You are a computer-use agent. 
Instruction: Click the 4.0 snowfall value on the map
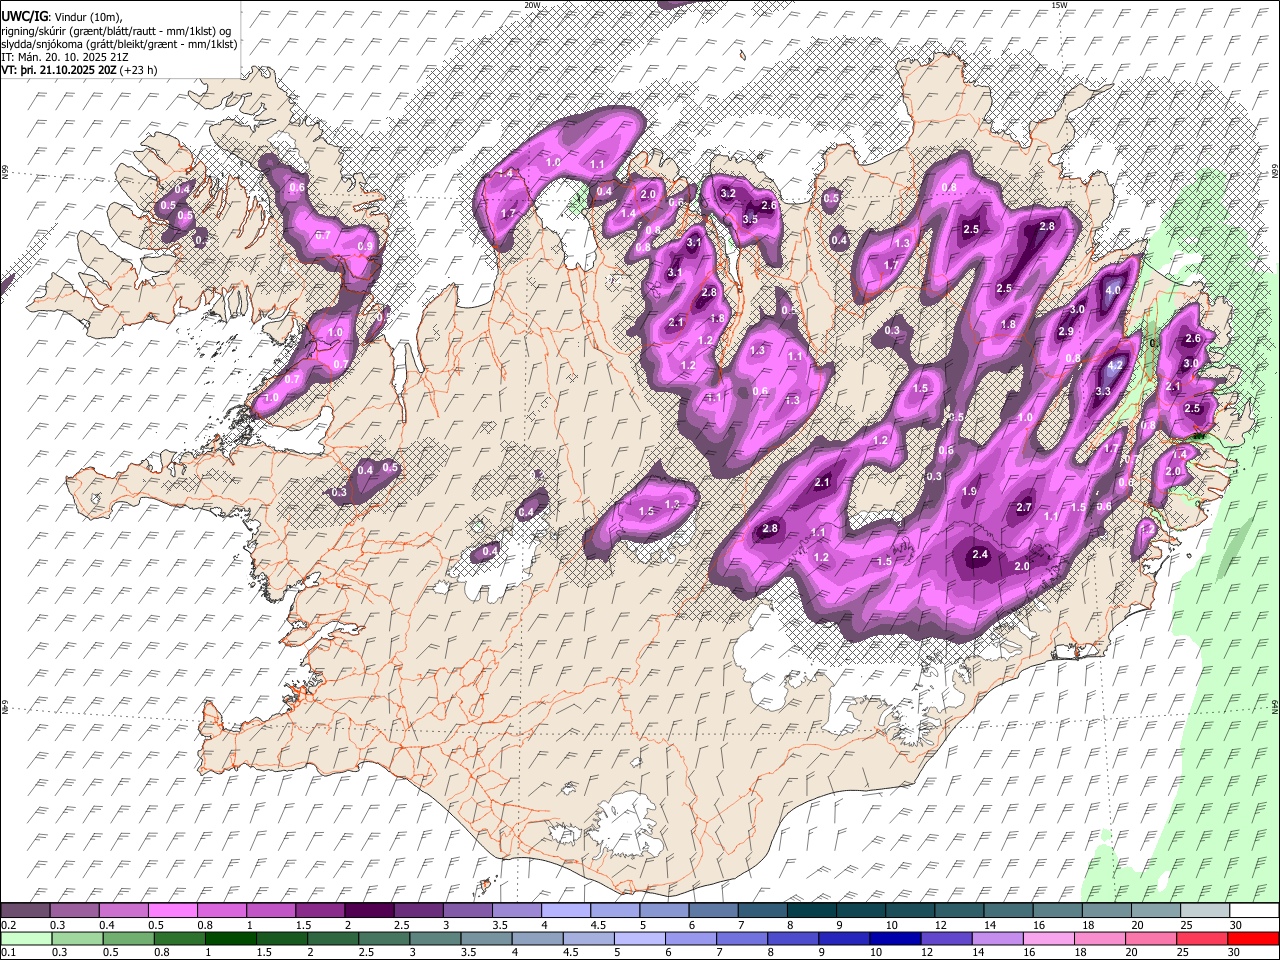click(x=1113, y=291)
